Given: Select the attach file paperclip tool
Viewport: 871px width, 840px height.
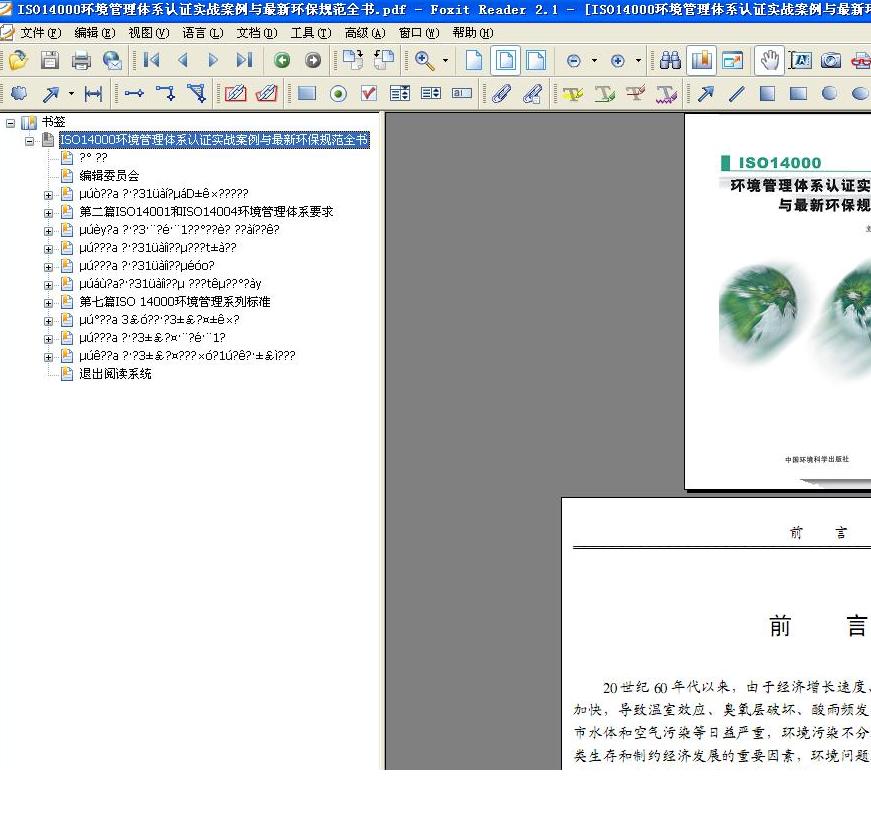Looking at the screenshot, I should tap(501, 94).
